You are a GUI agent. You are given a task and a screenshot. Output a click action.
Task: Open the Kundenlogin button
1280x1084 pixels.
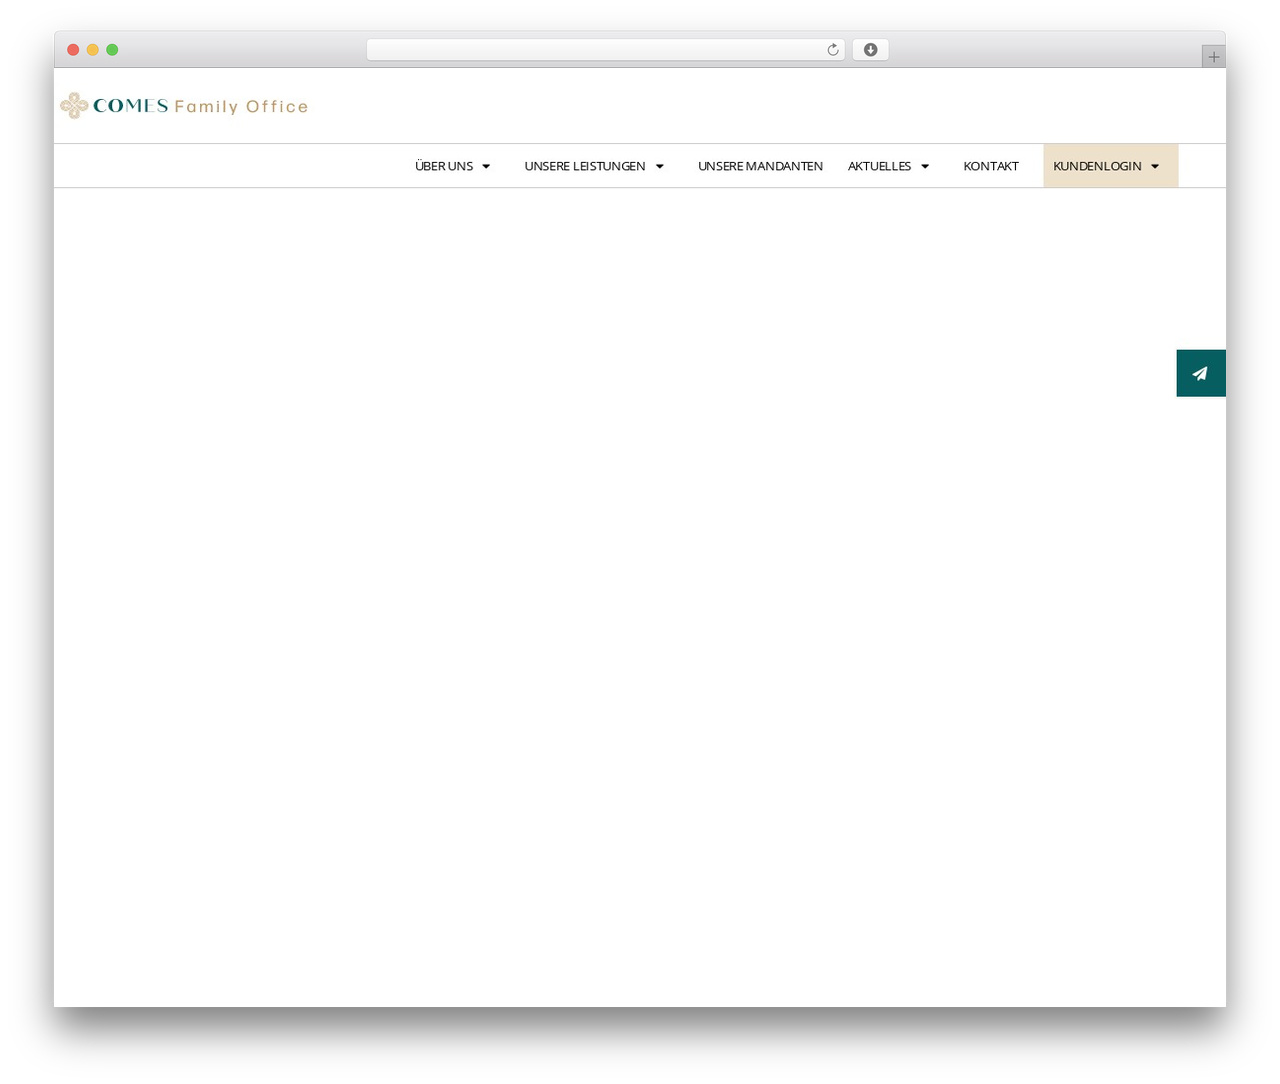click(1110, 166)
